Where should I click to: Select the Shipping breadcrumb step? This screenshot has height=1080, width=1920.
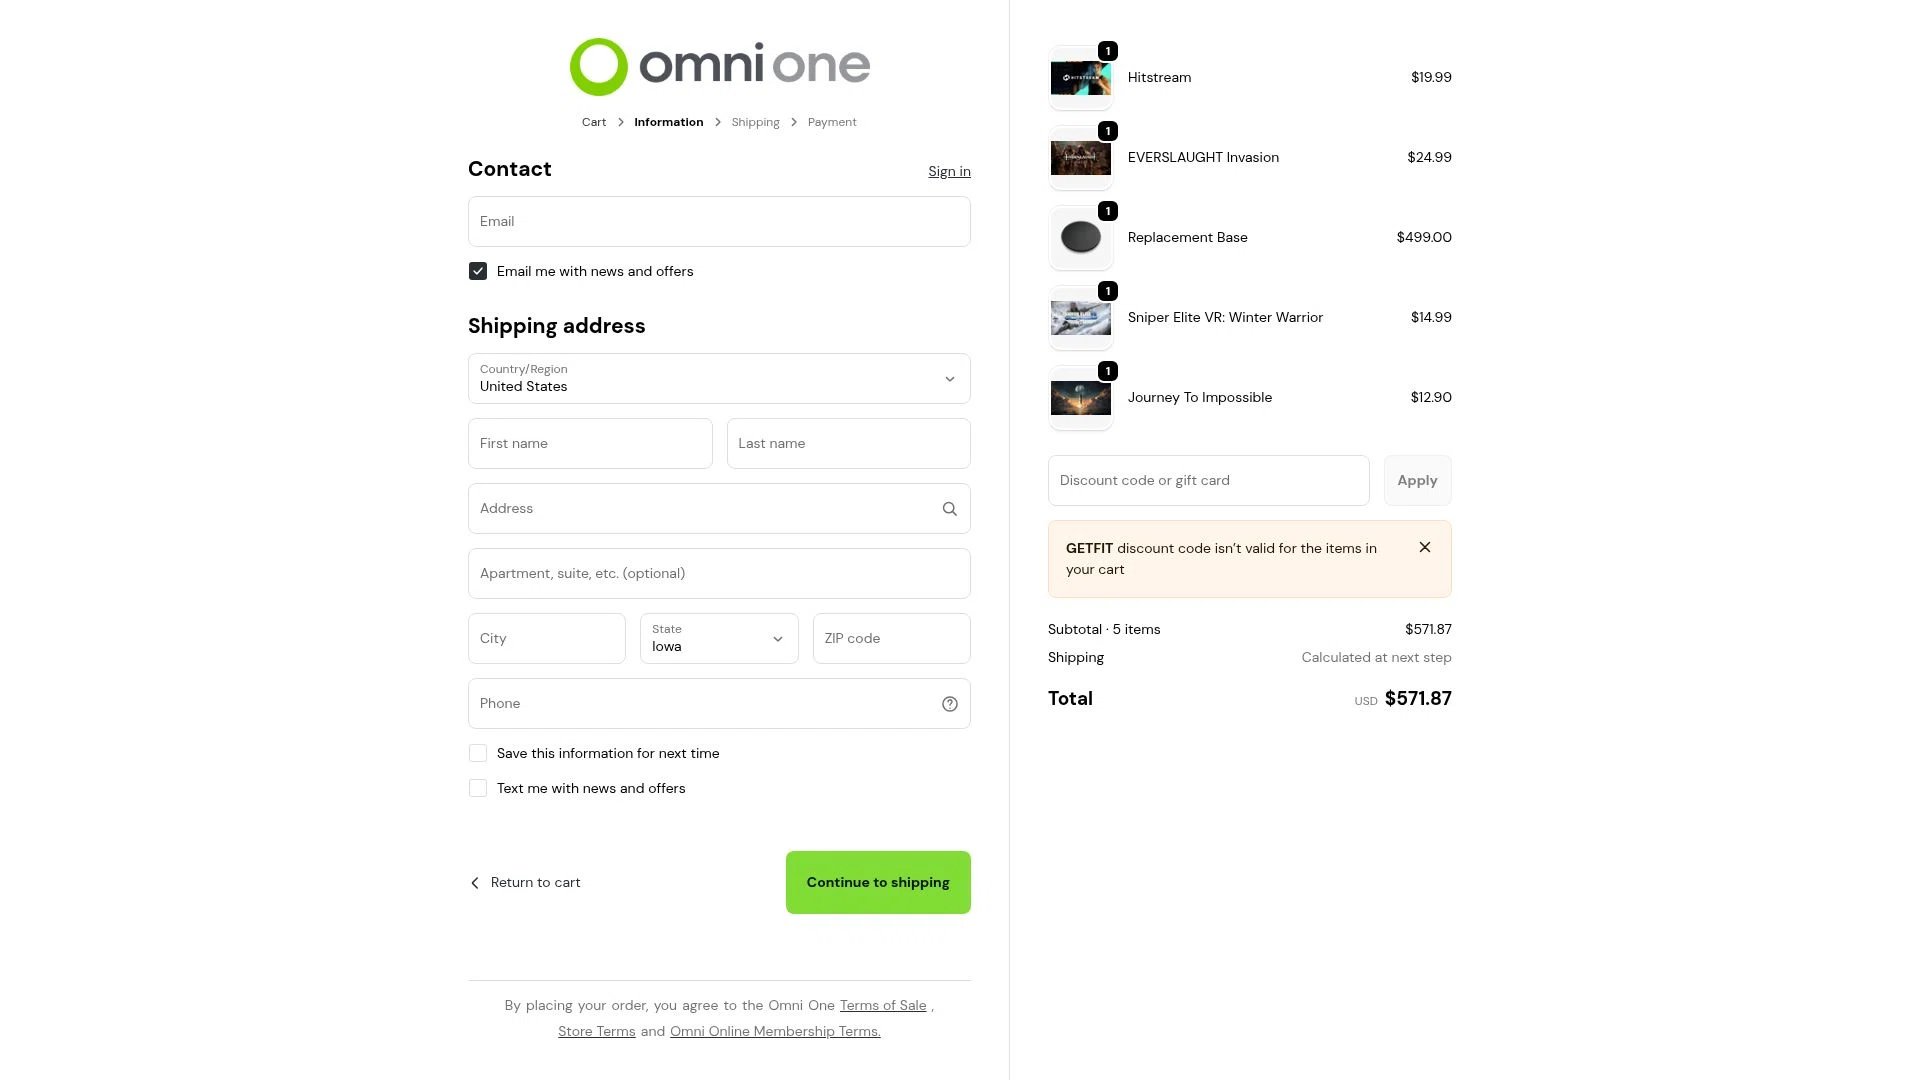click(x=755, y=122)
